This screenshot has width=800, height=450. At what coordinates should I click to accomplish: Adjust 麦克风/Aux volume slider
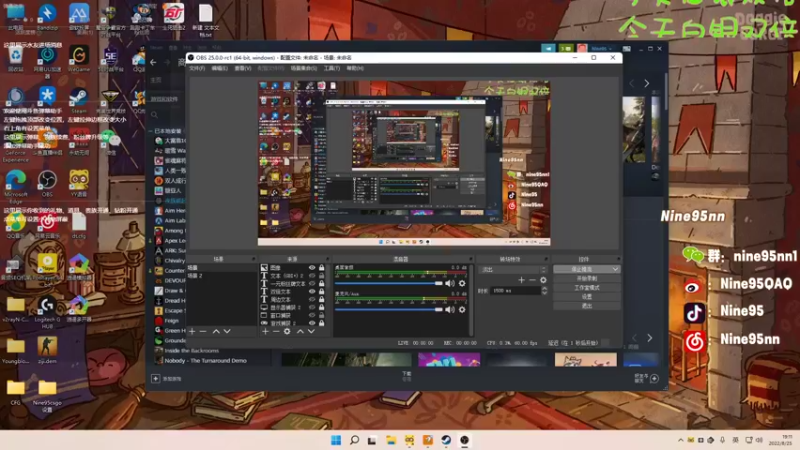[388, 310]
